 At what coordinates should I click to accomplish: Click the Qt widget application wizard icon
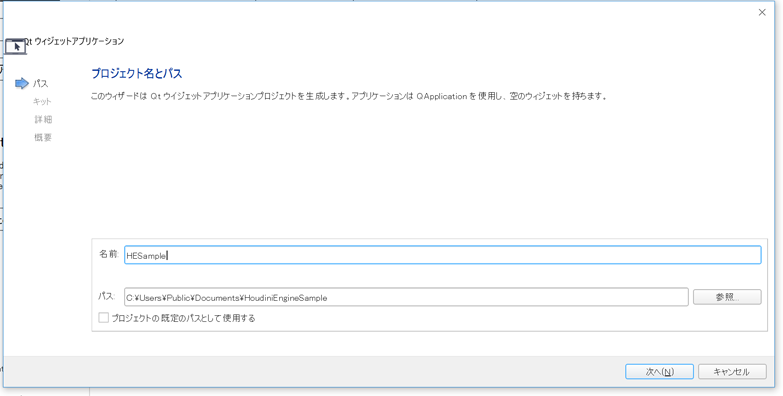tap(15, 46)
